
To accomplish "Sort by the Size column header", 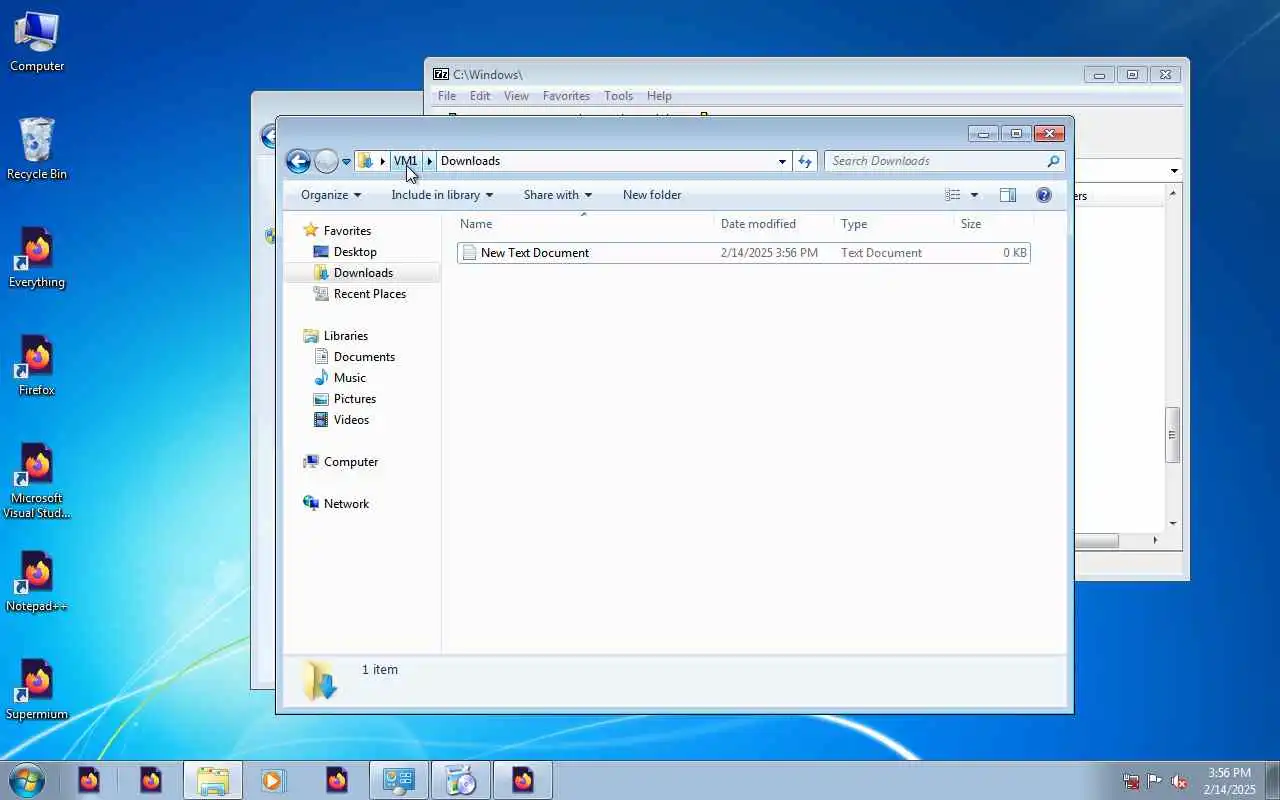I will click(993, 224).
